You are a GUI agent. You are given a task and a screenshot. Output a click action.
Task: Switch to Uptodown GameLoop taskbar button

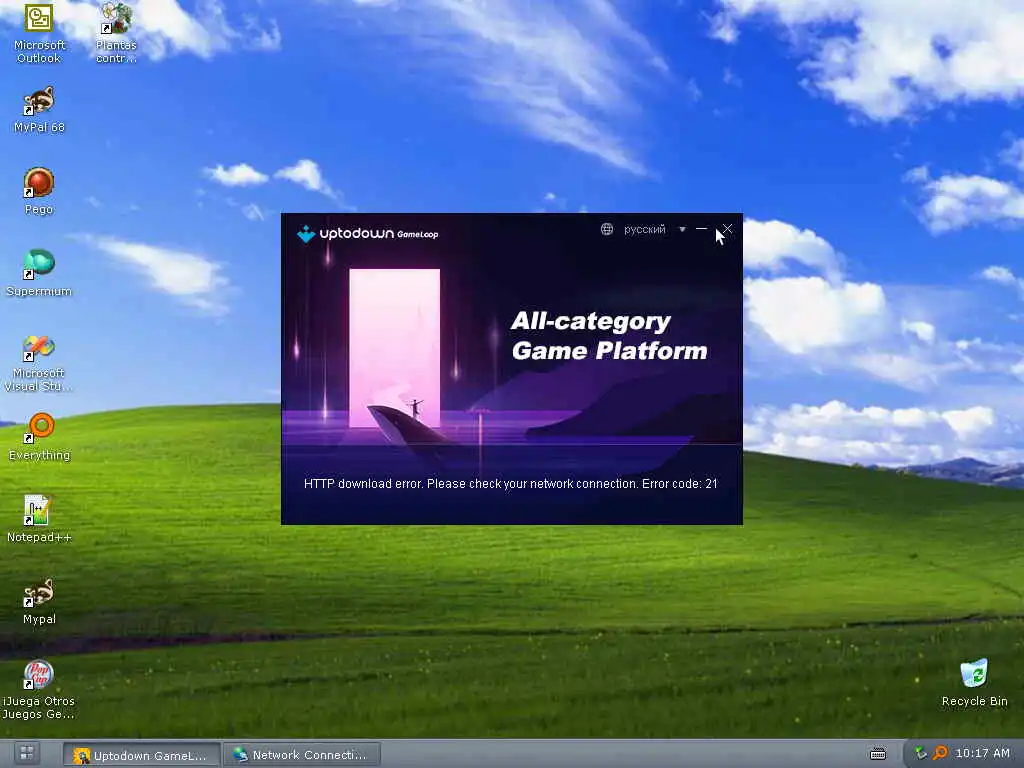pyautogui.click(x=142, y=755)
